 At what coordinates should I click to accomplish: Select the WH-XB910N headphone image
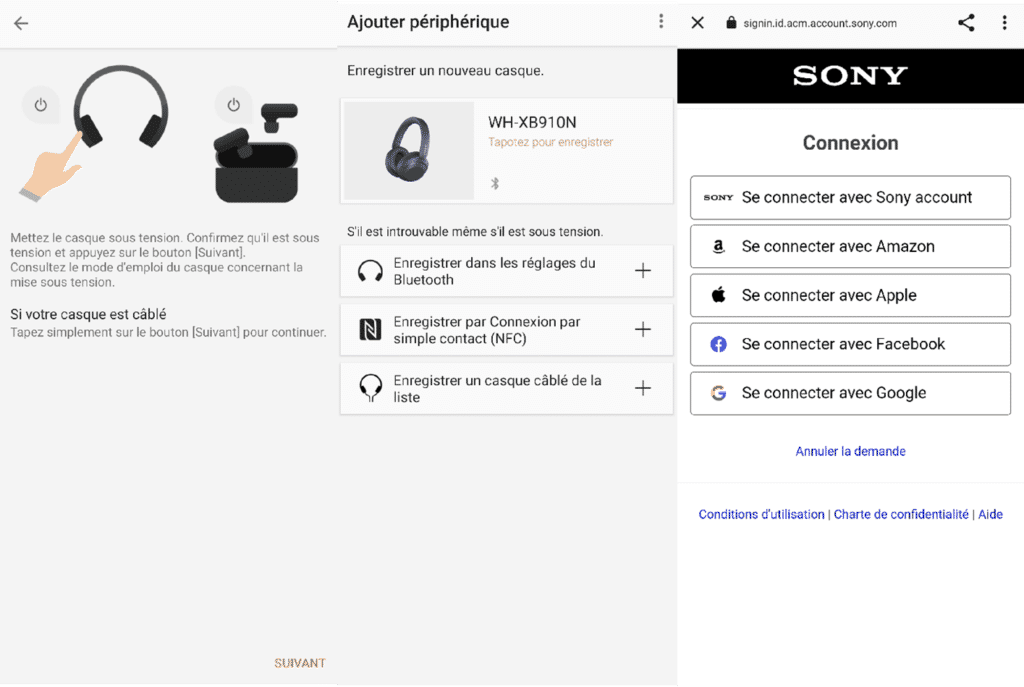click(409, 150)
